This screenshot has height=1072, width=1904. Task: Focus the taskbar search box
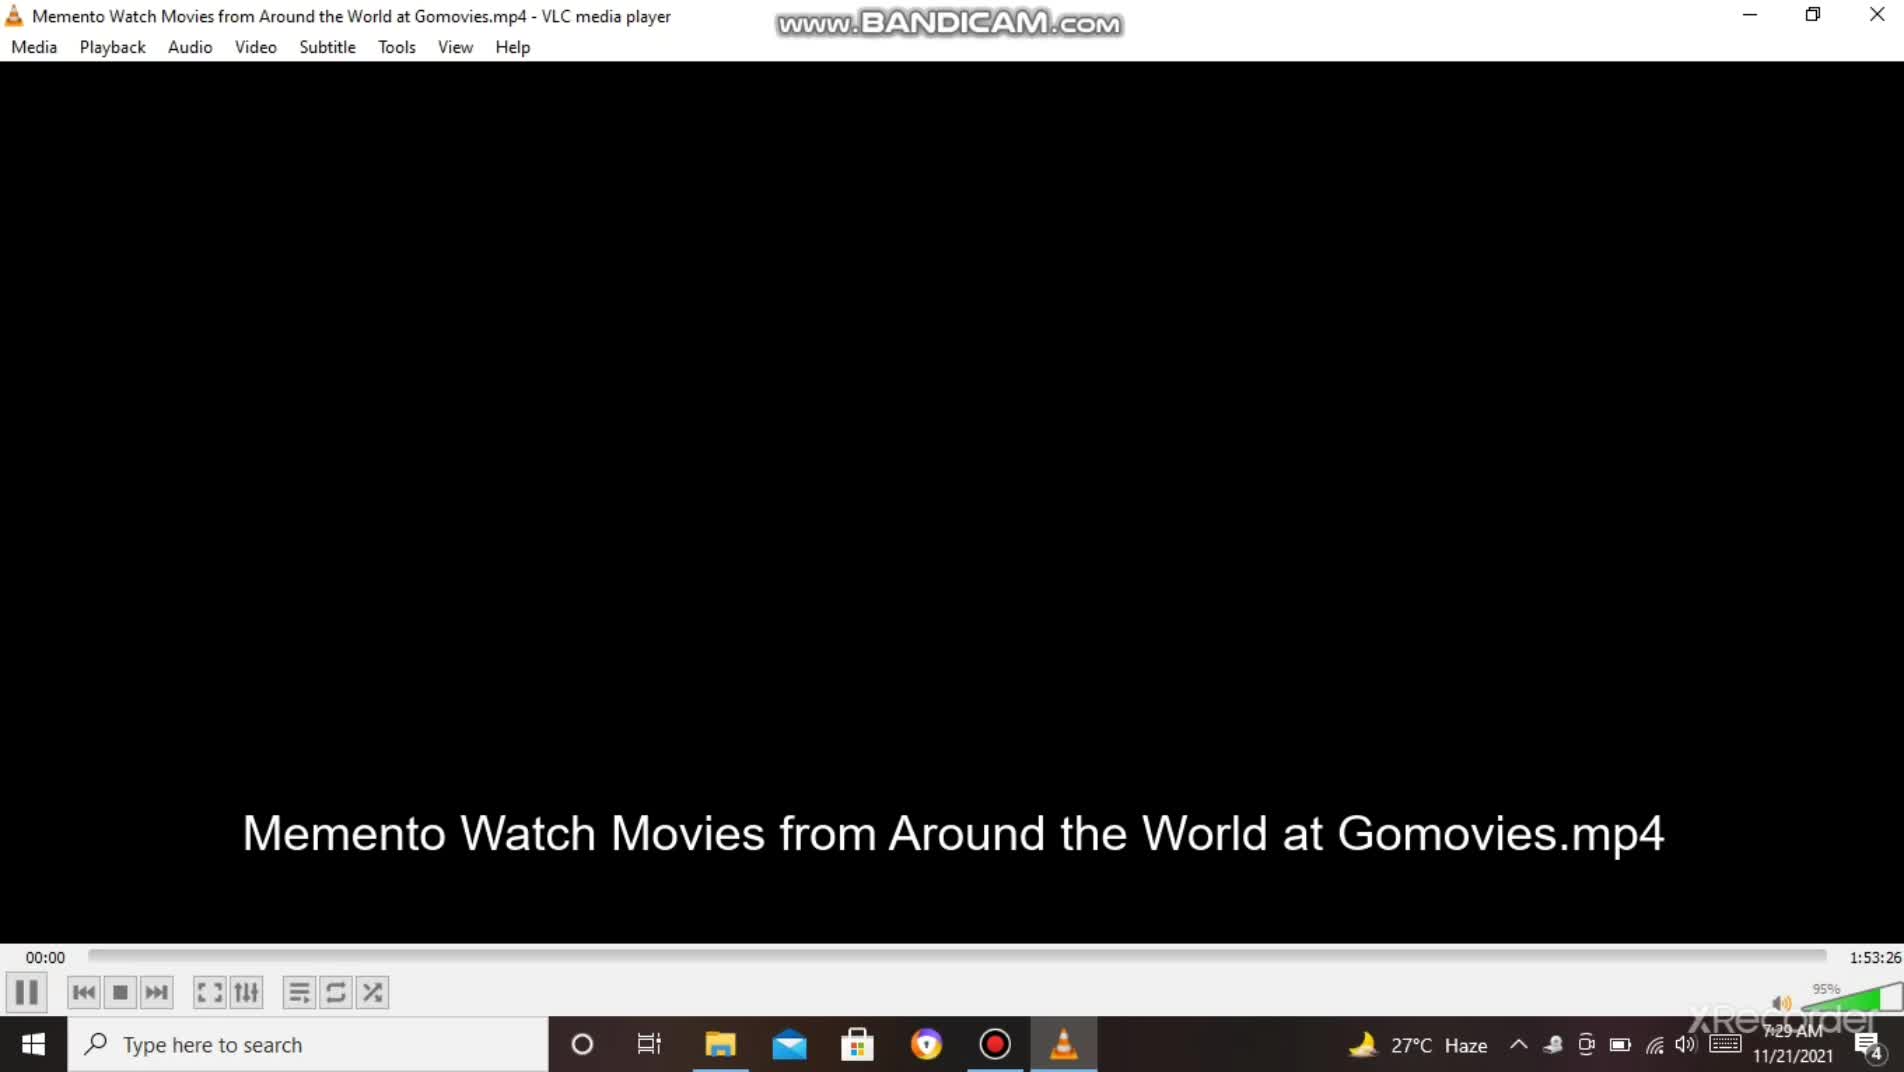point(308,1044)
